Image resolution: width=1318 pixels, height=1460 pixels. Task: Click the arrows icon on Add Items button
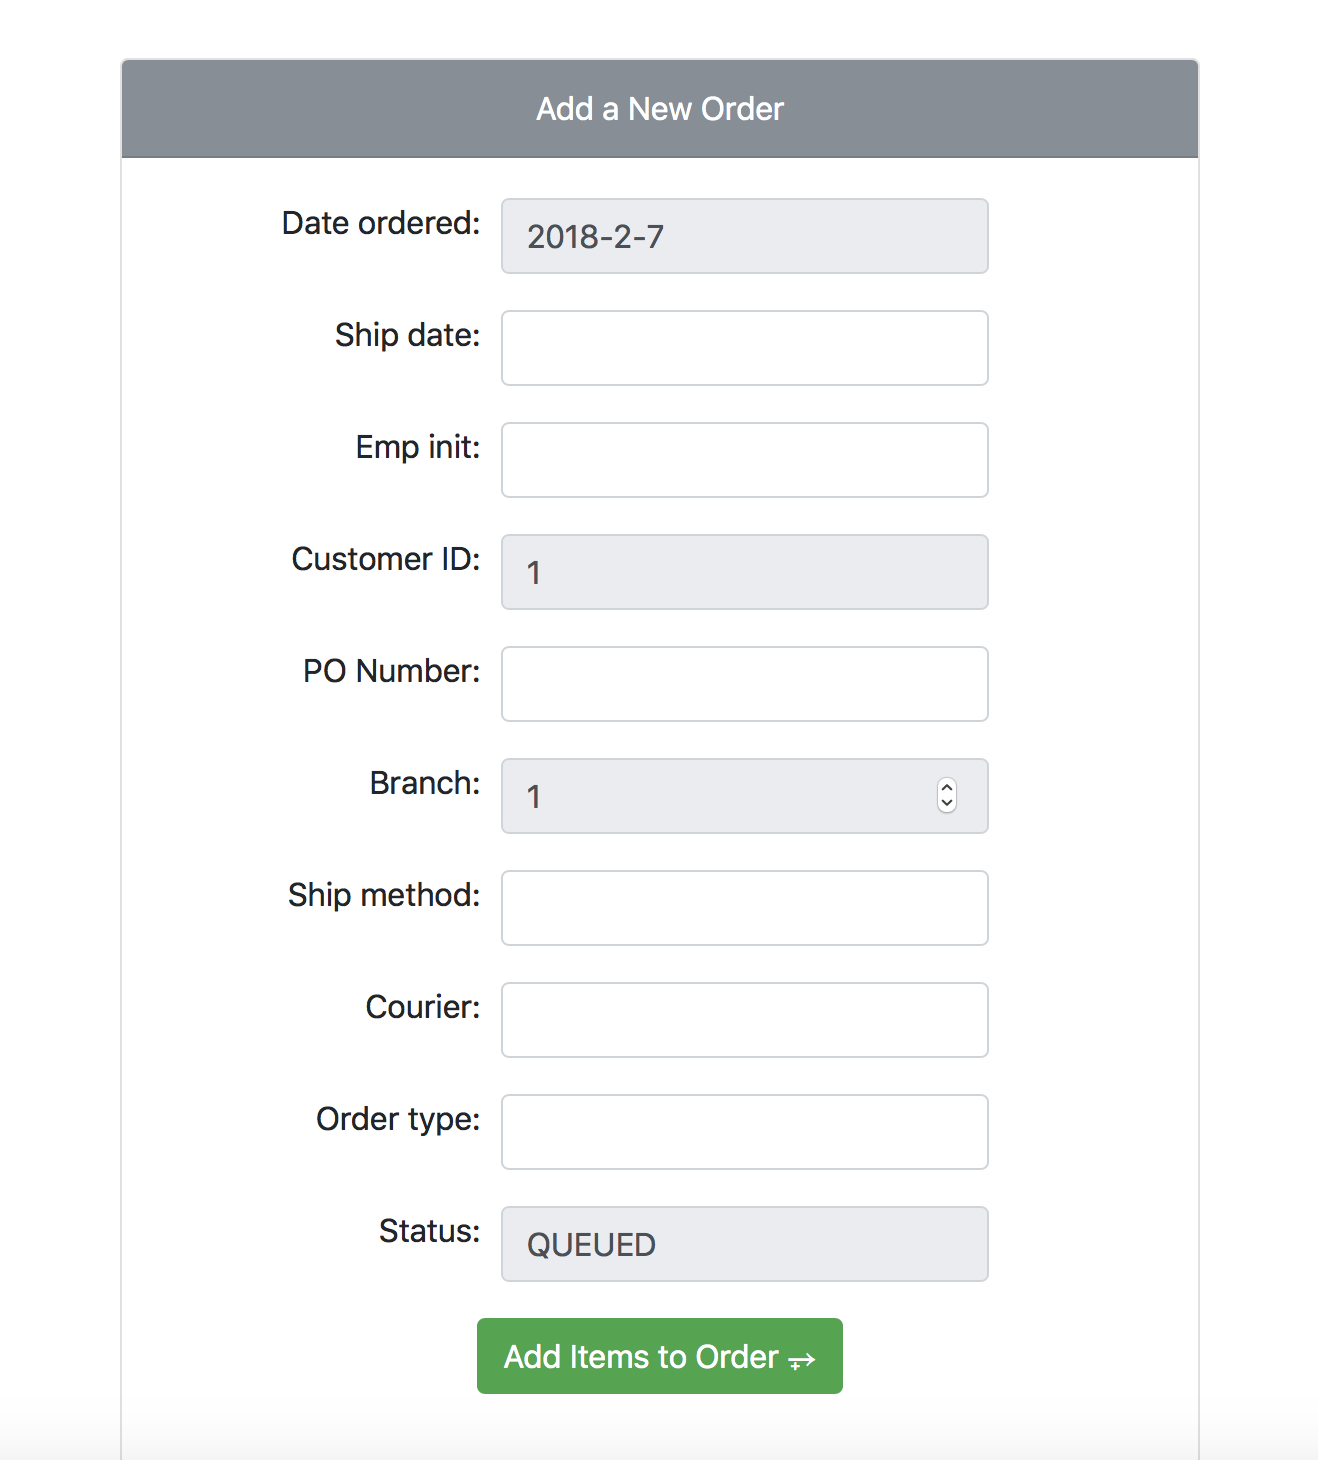[802, 1360]
